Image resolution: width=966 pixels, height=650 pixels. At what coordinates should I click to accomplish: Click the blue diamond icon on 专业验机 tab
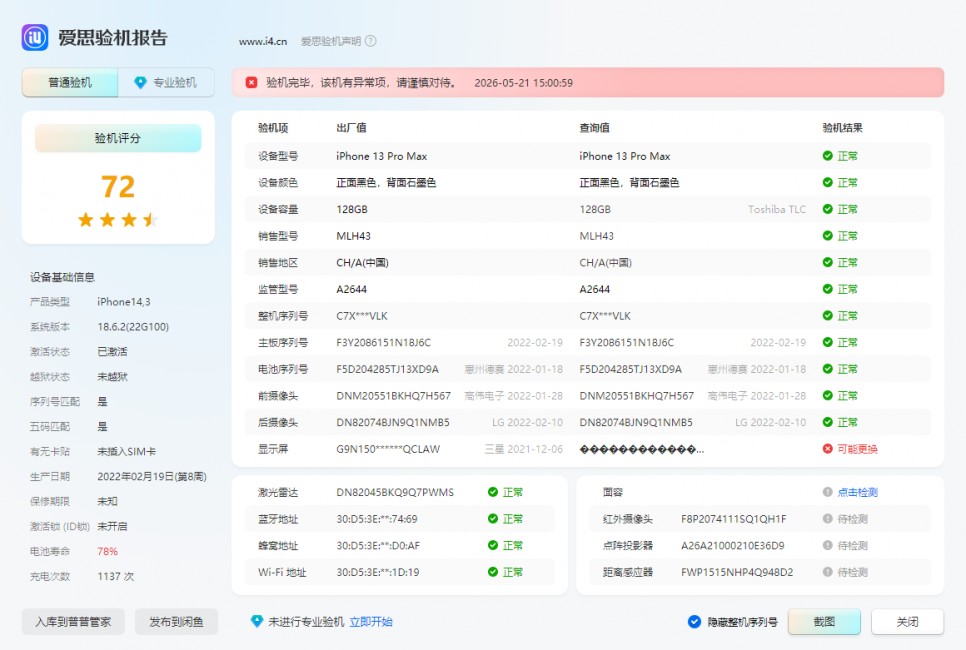140,83
